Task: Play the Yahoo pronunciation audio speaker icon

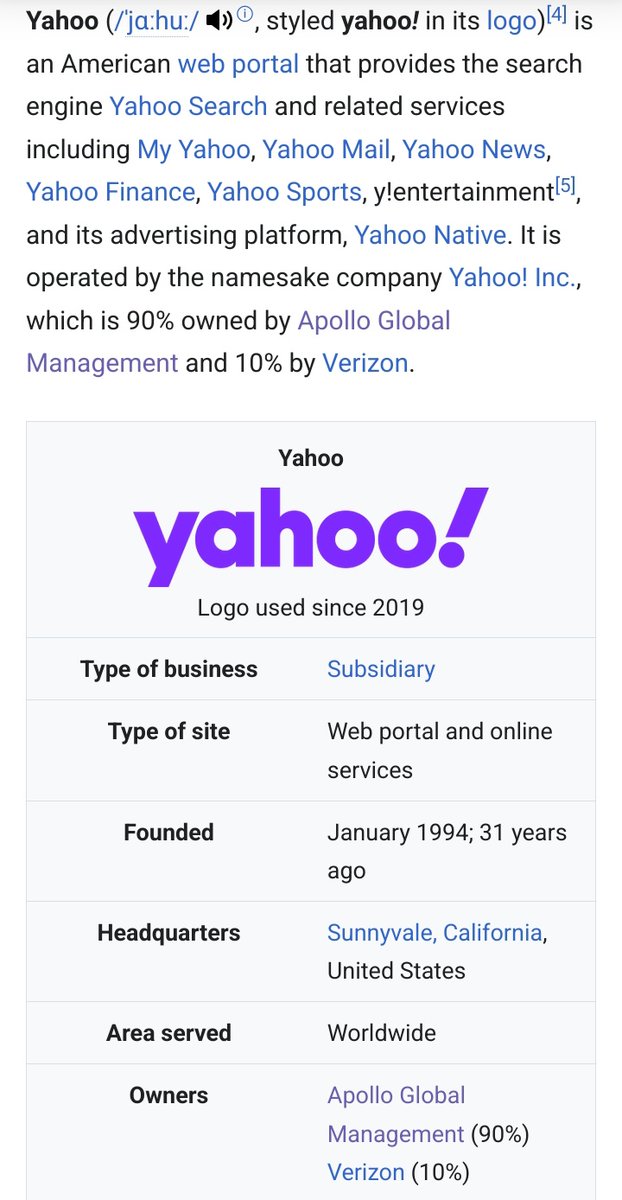Action: pos(219,21)
